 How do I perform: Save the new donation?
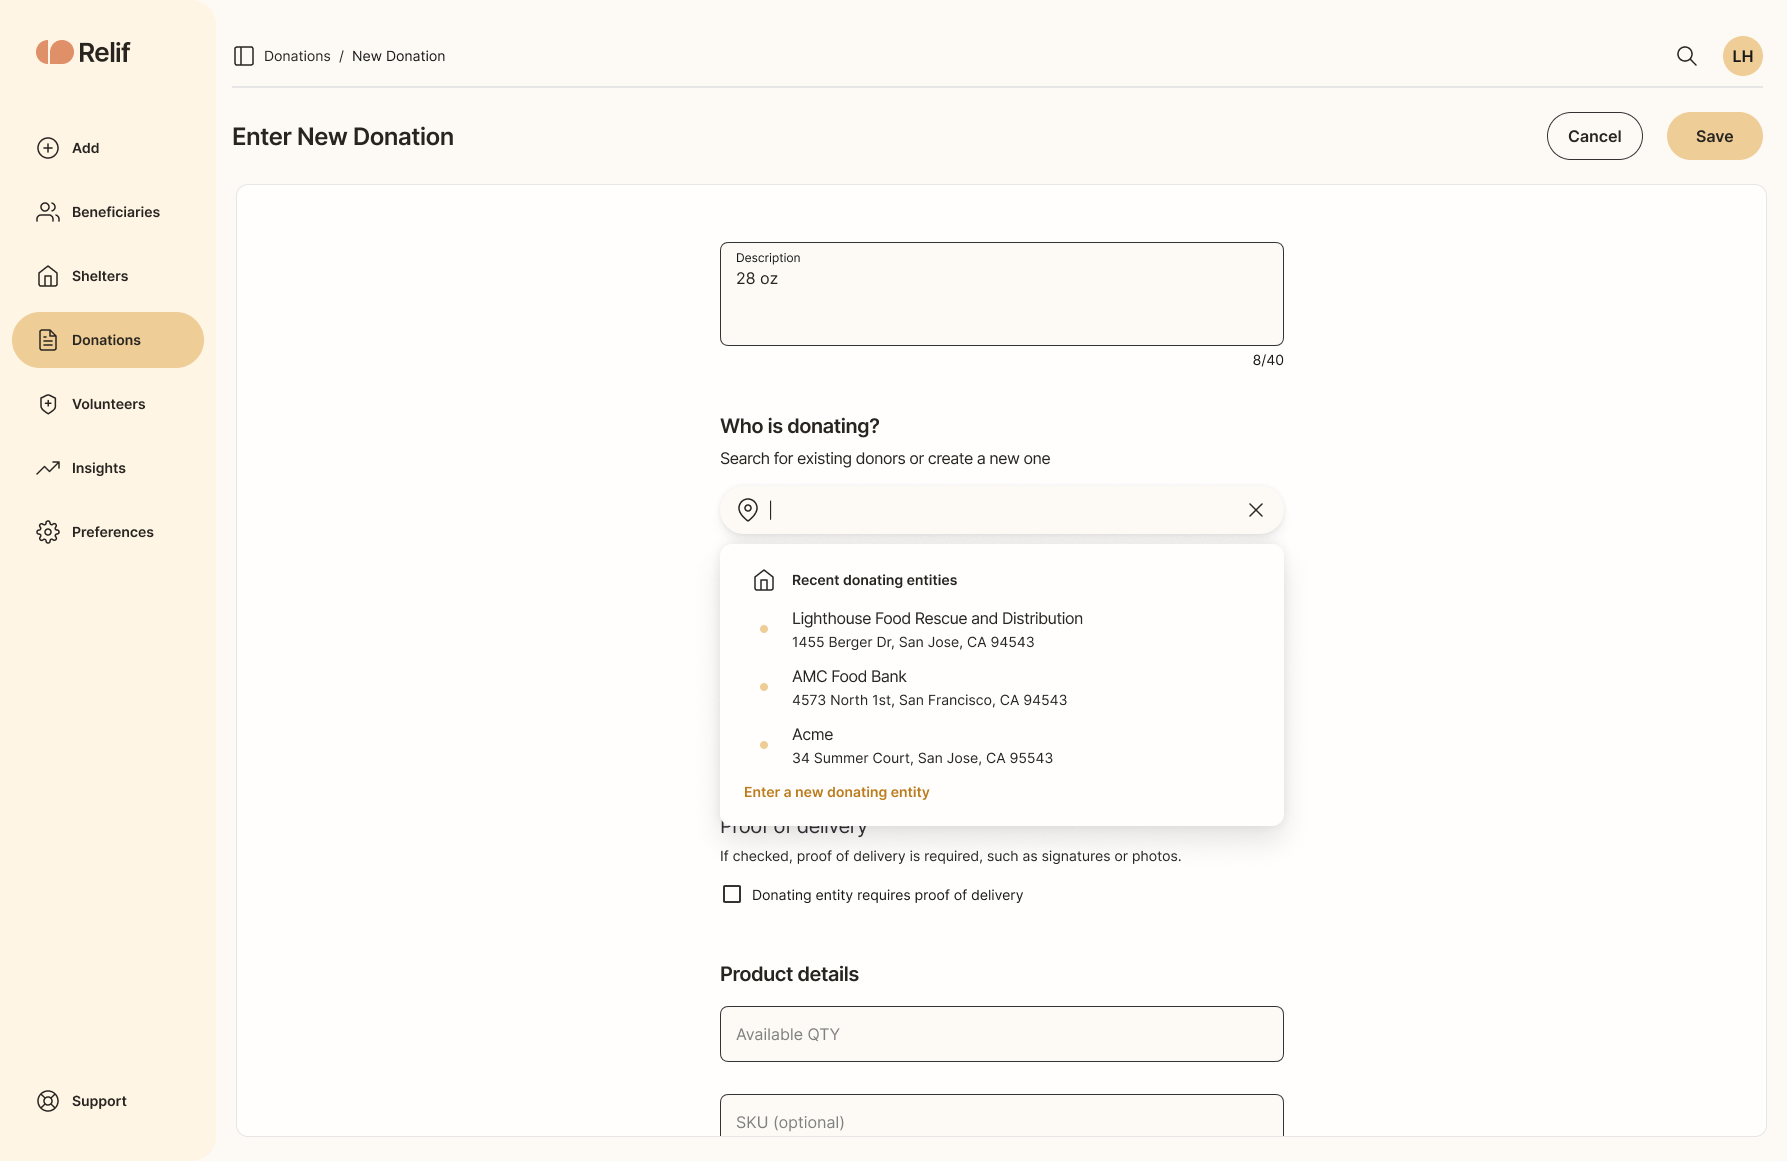1715,136
